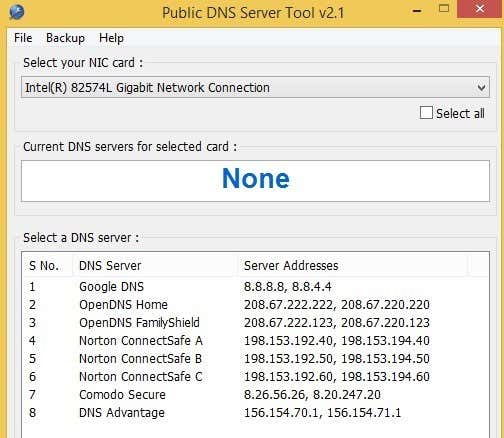Click address 198.153.192.40, 198.153.194.40
504x438 pixels.
337,341
